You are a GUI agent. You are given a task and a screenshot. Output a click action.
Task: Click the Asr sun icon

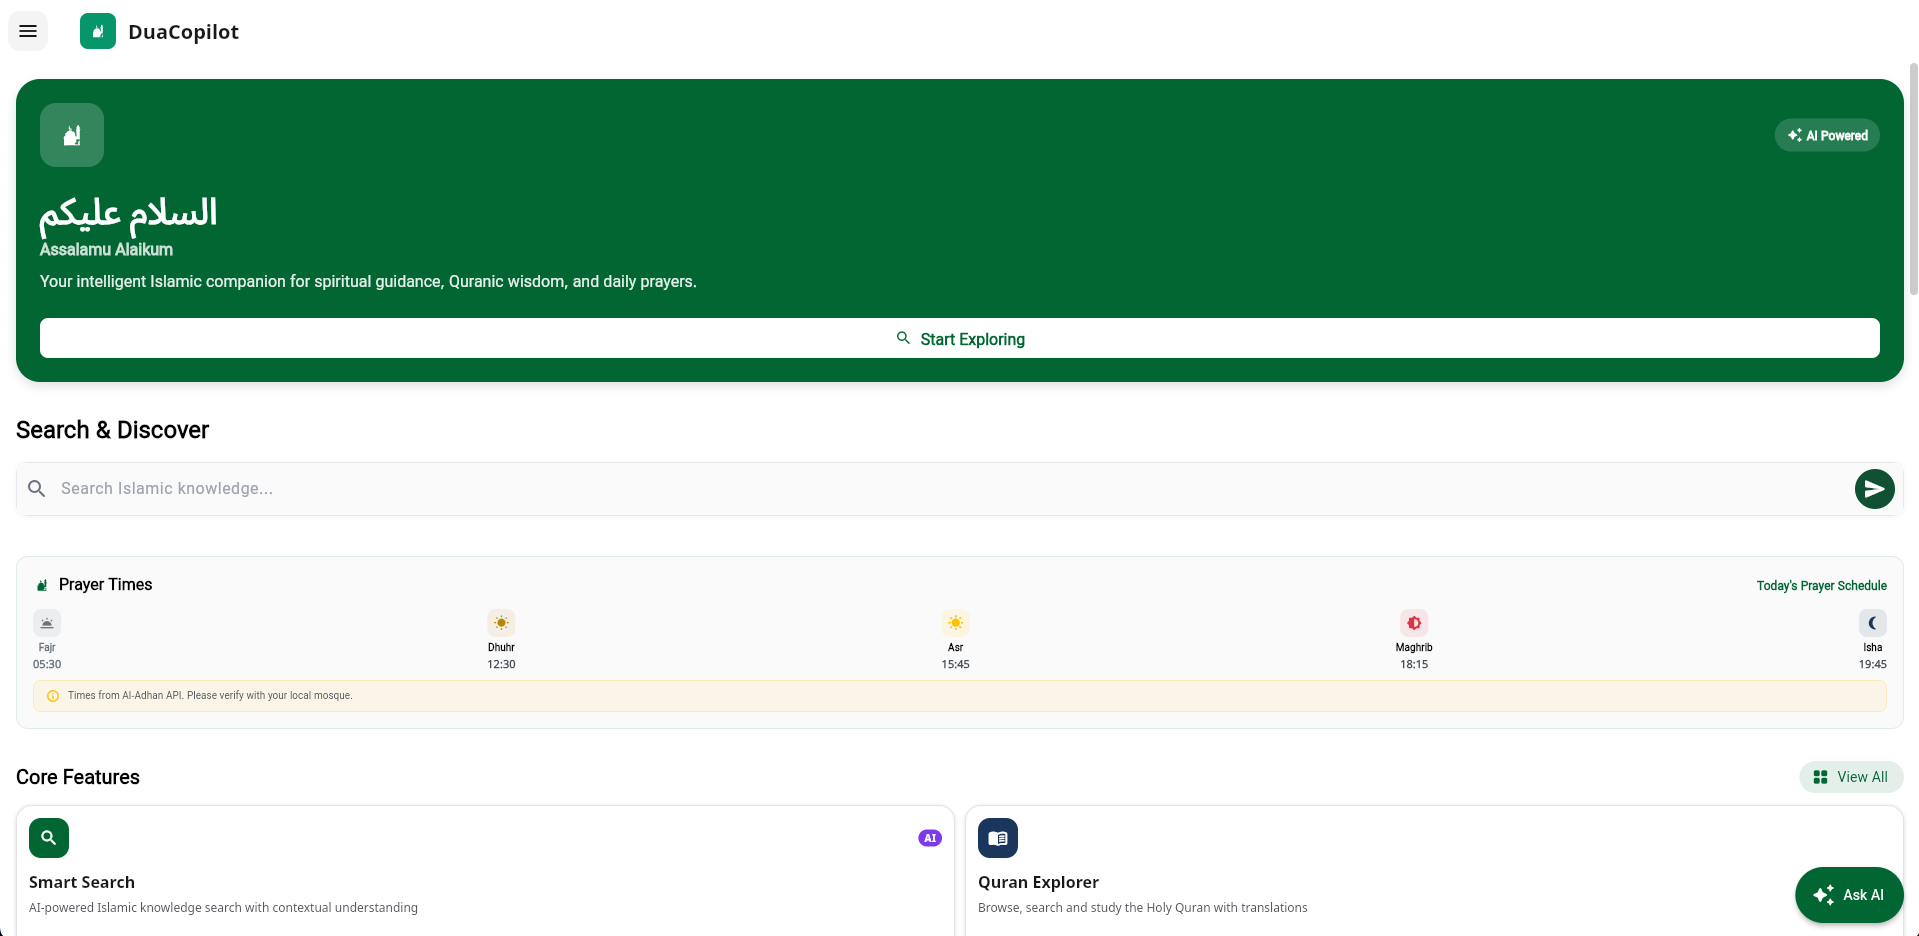(x=955, y=623)
